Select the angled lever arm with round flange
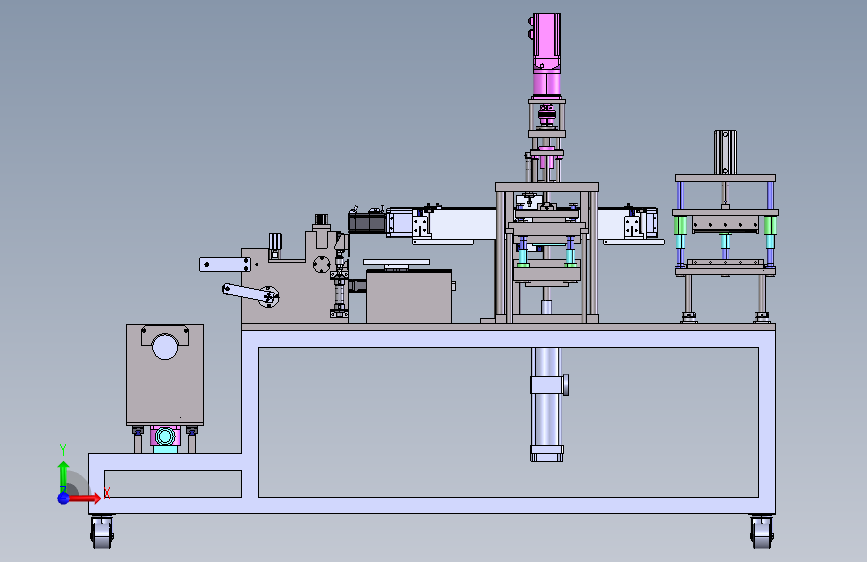 tap(250, 295)
